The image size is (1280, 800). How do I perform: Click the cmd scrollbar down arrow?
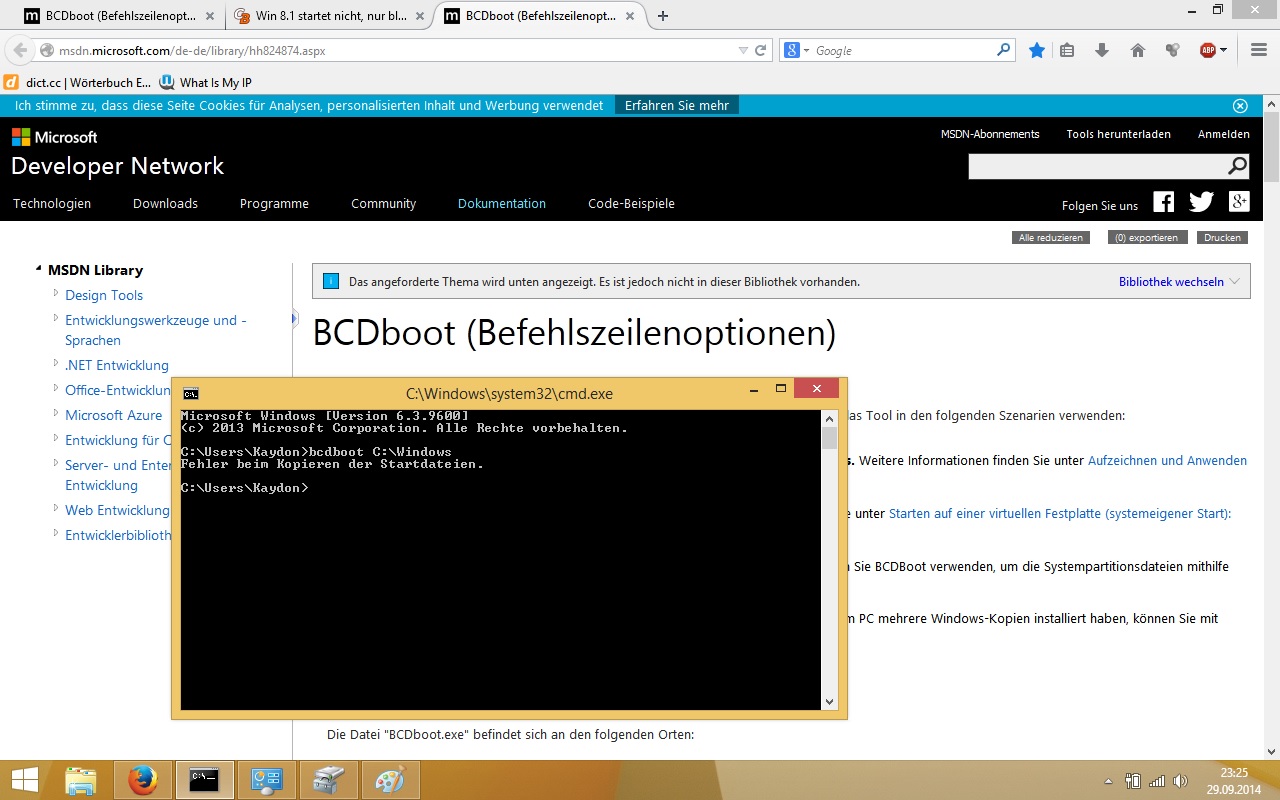point(829,702)
